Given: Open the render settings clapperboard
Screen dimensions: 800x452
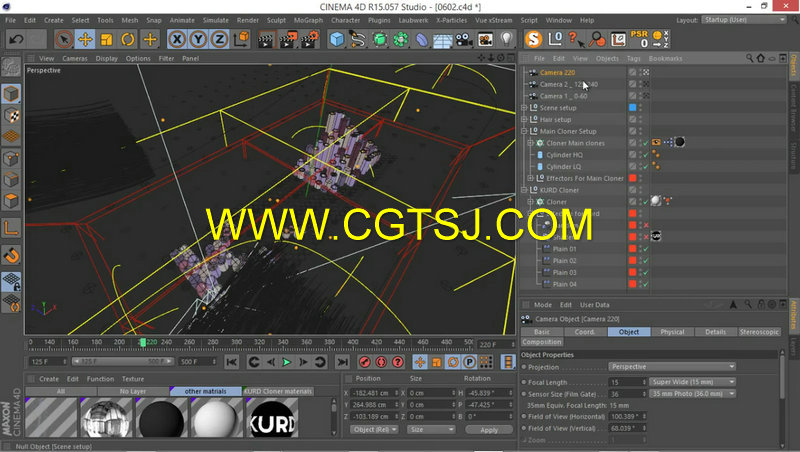Looking at the screenshot, I should pyautogui.click(x=310, y=39).
